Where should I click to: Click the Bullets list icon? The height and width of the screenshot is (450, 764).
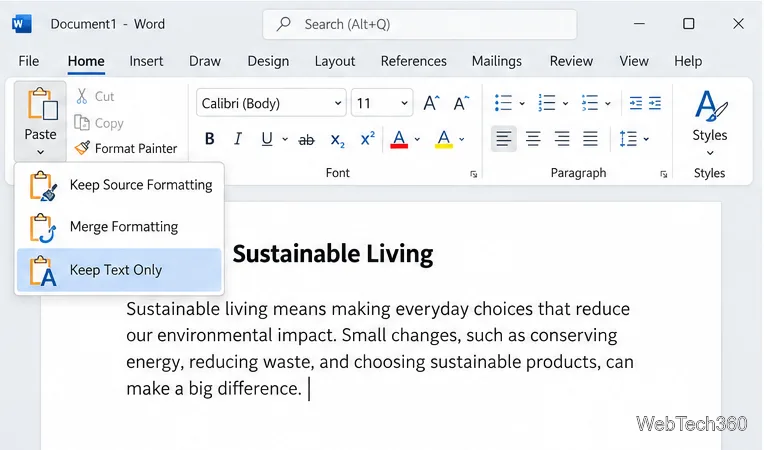503,103
